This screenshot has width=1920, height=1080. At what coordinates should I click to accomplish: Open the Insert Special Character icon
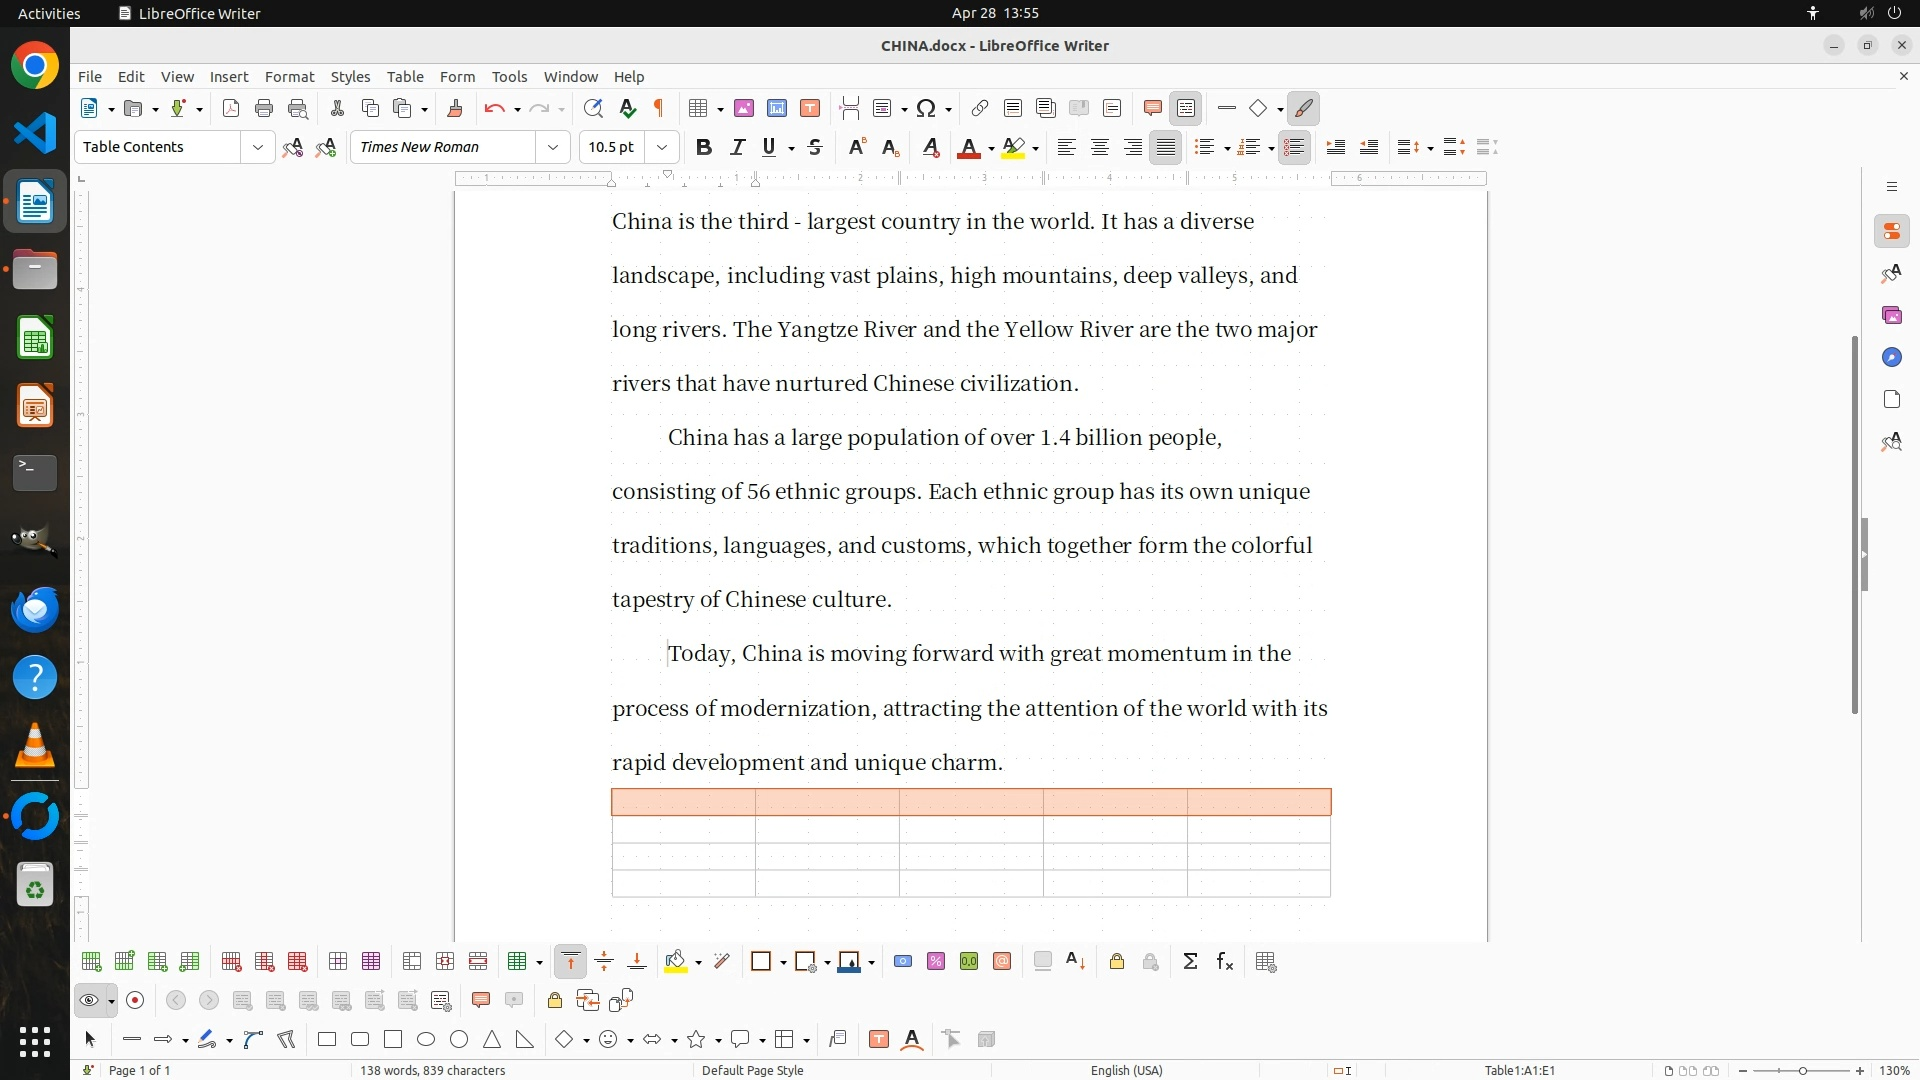point(926,108)
